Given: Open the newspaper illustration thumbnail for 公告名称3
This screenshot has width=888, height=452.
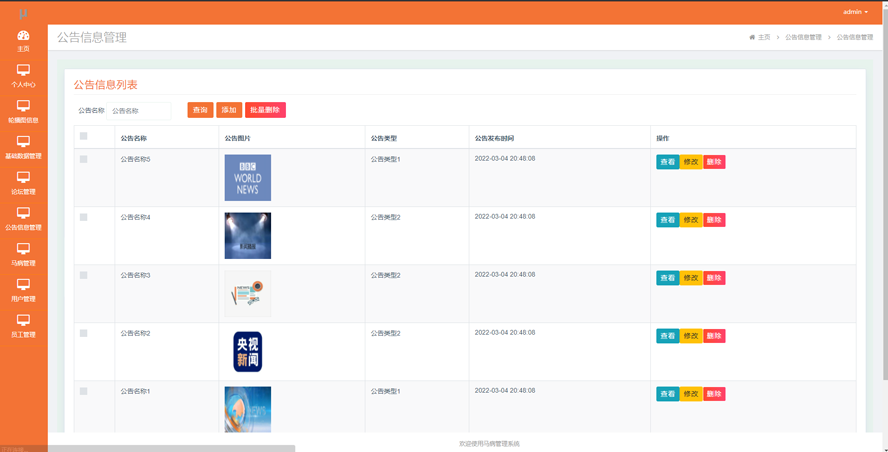Looking at the screenshot, I should (x=247, y=294).
